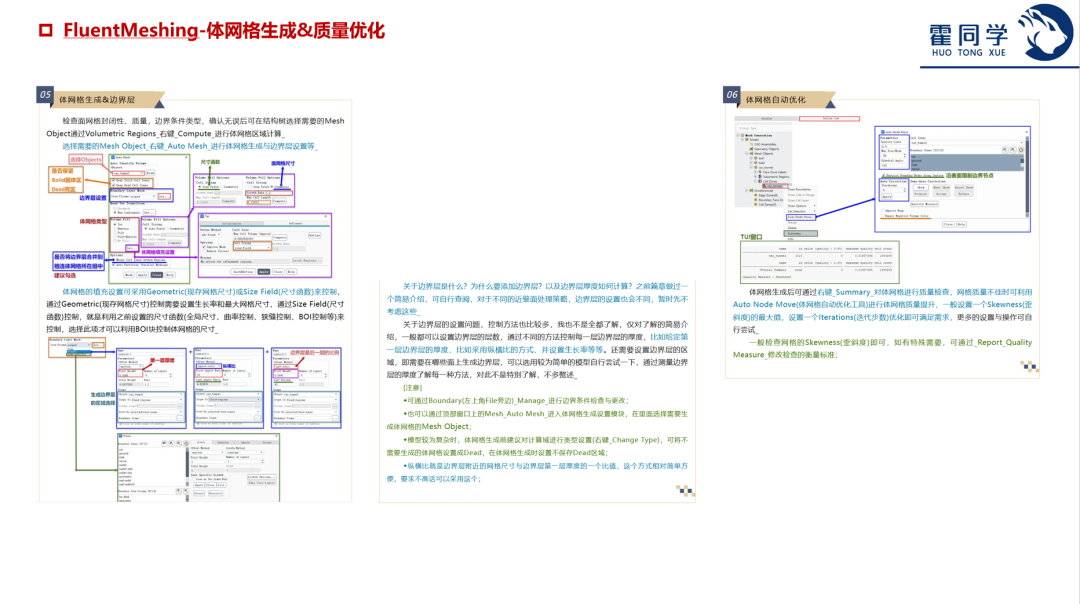This screenshot has height=604, width=1080.
Task: Open Refine Method adv-front dropdown
Action: click(x=210, y=235)
